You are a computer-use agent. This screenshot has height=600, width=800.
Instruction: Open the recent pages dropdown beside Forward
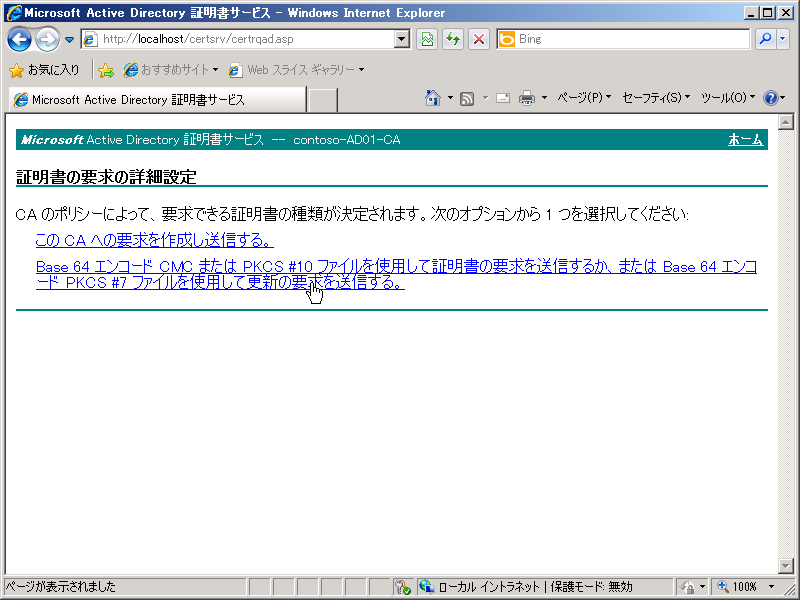coord(69,39)
